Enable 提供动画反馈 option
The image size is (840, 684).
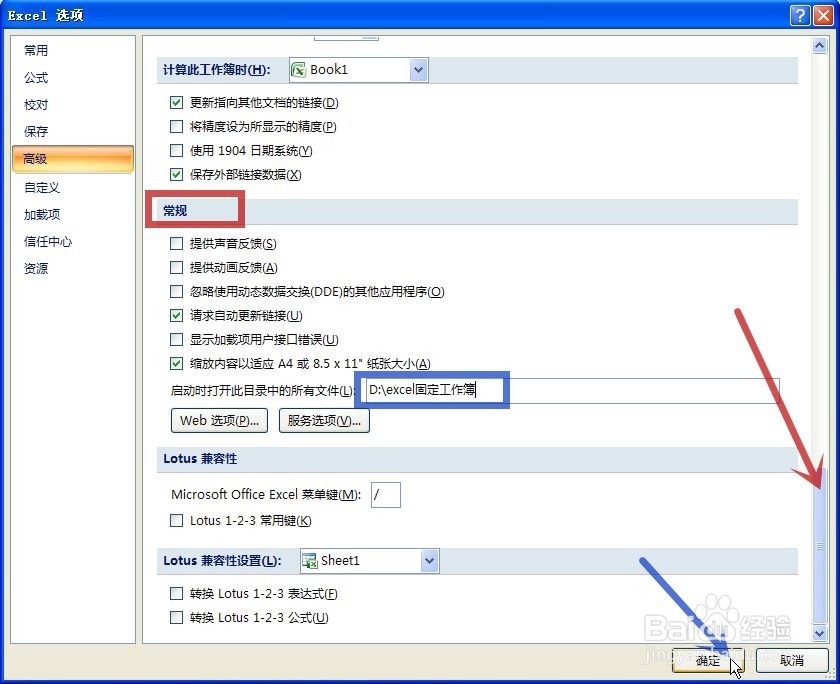coord(176,267)
